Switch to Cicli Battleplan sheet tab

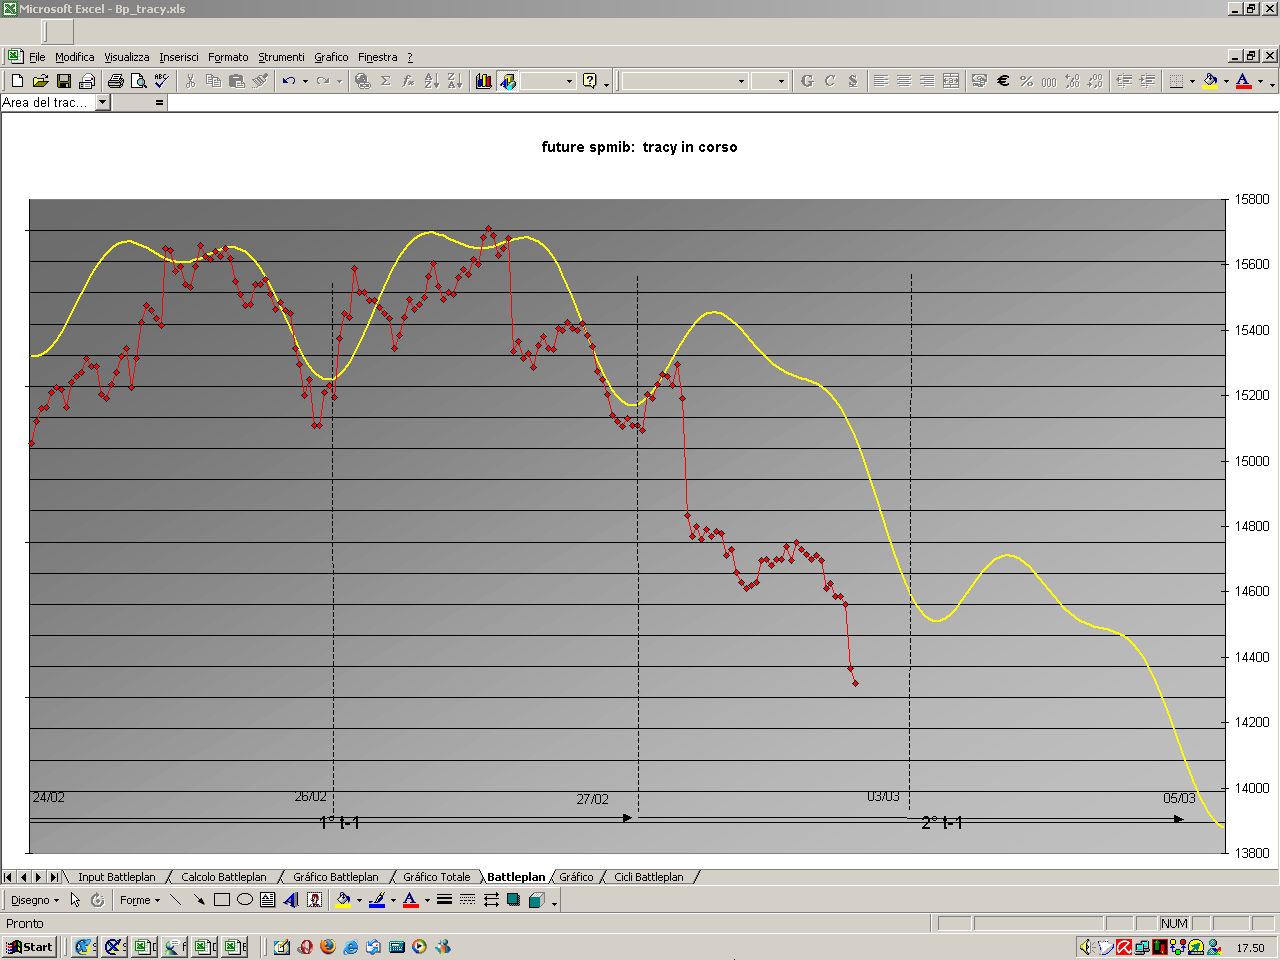(x=649, y=877)
